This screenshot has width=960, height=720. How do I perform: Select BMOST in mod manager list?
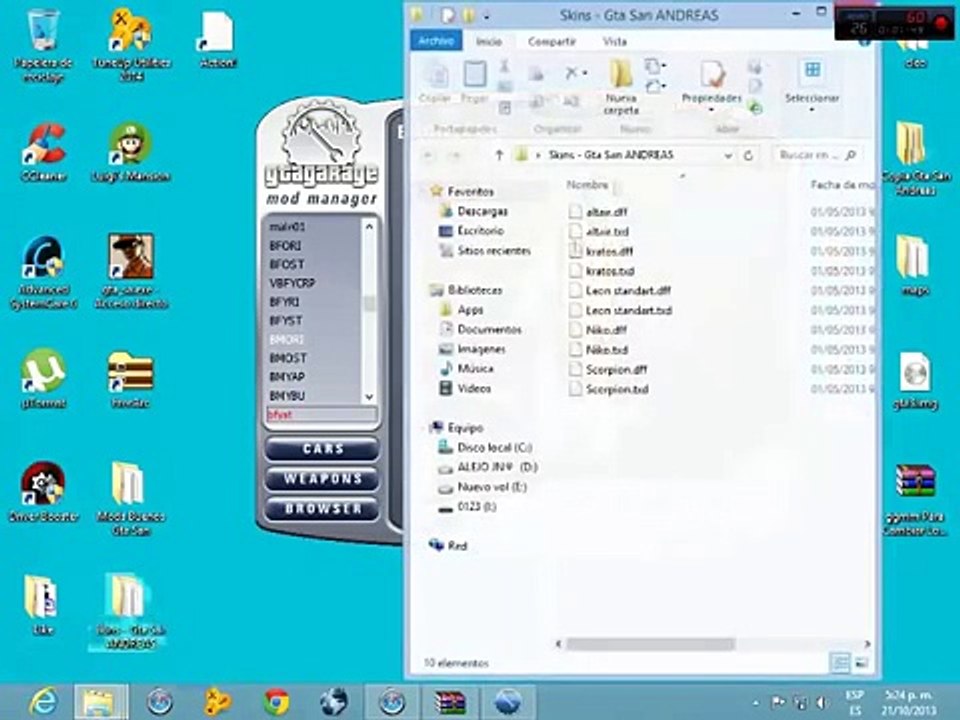point(288,358)
